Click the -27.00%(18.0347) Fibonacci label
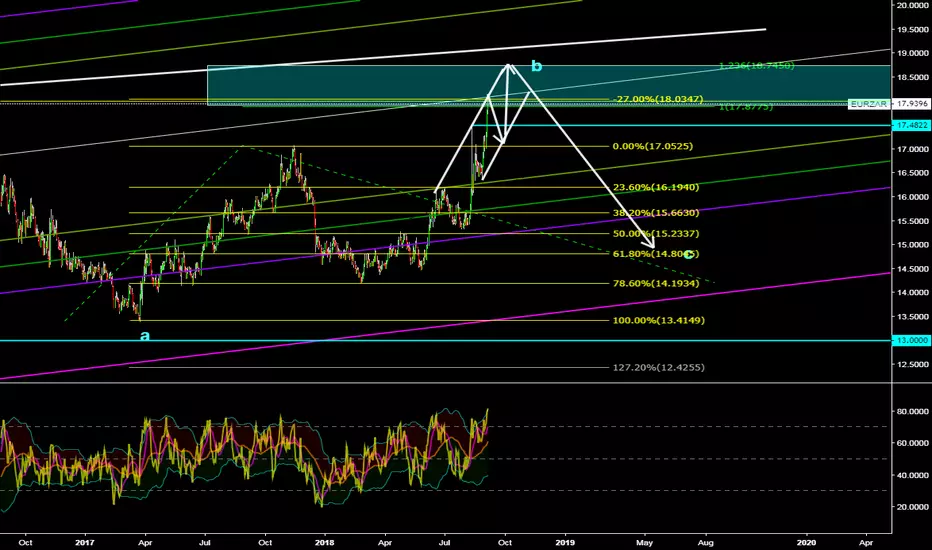The width and height of the screenshot is (932, 550). (658, 99)
